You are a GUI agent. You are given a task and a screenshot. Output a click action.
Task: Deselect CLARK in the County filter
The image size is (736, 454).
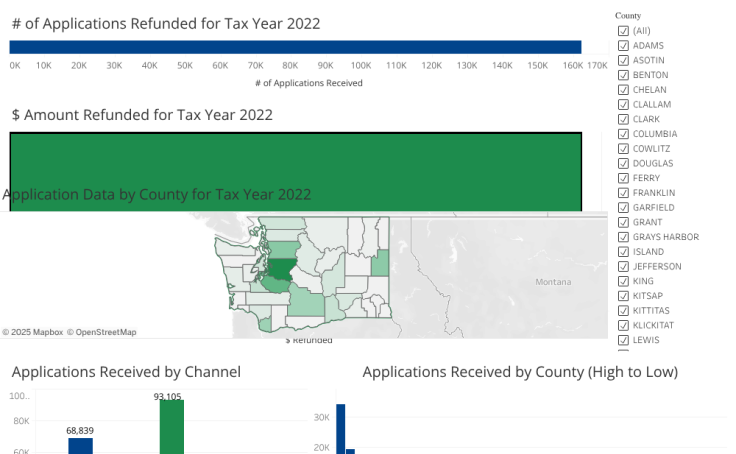(623, 119)
